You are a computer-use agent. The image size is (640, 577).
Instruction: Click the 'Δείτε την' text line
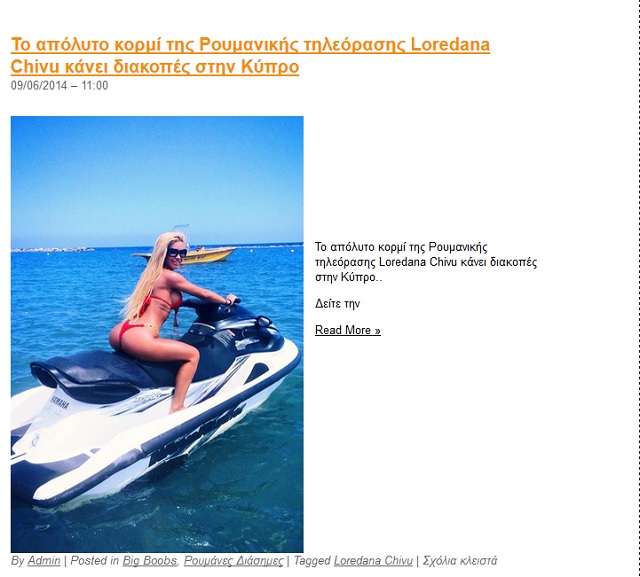coord(337,304)
